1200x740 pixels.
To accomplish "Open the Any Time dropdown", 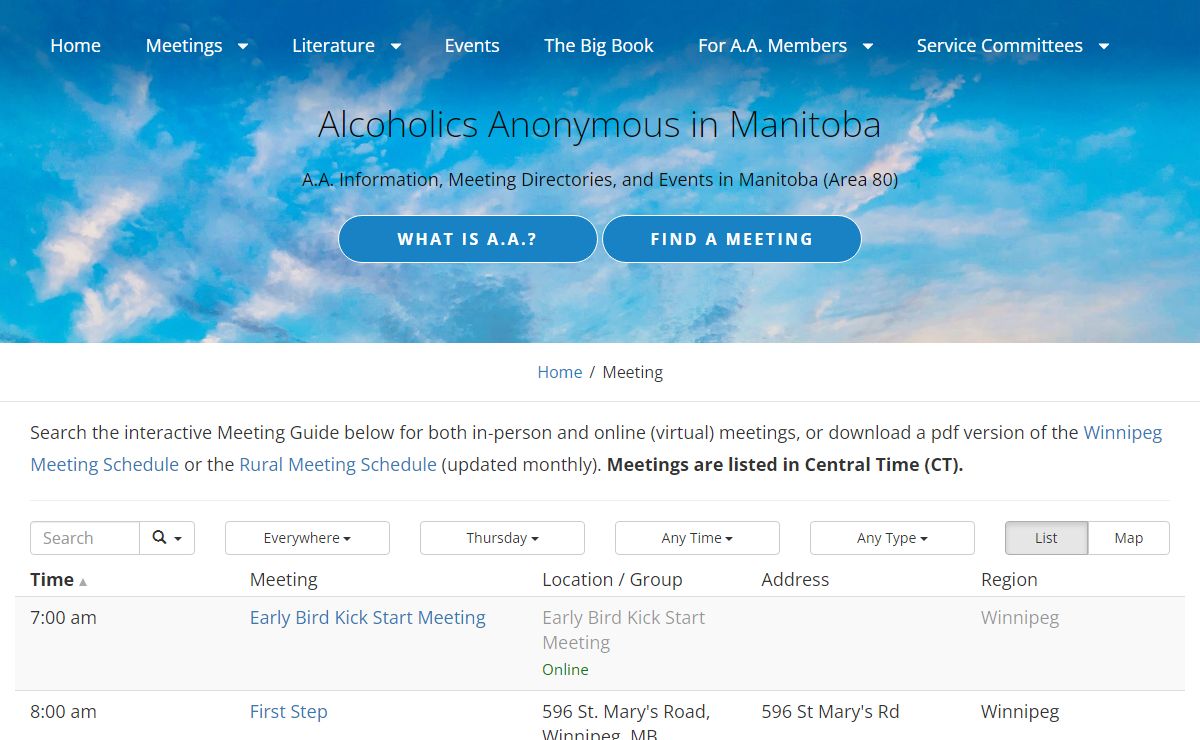I will (x=697, y=538).
